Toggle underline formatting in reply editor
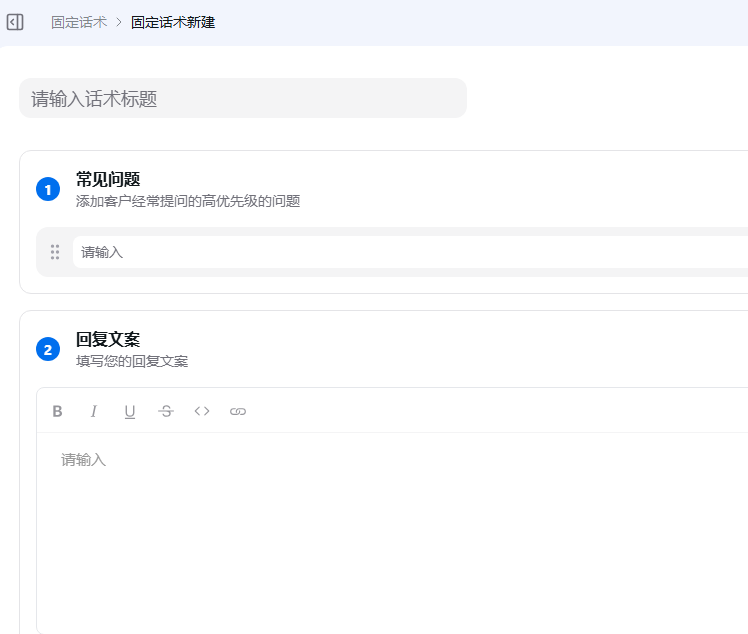 (130, 411)
